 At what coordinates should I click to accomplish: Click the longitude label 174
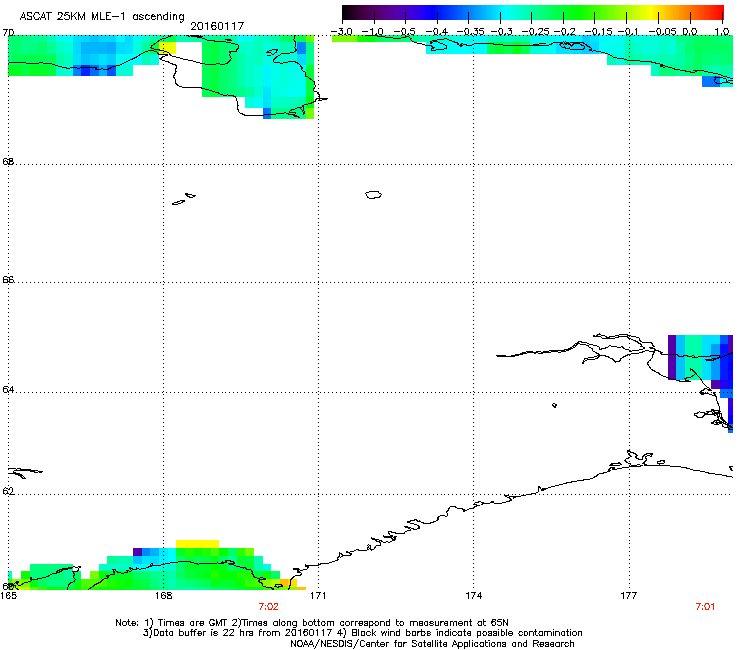(473, 596)
